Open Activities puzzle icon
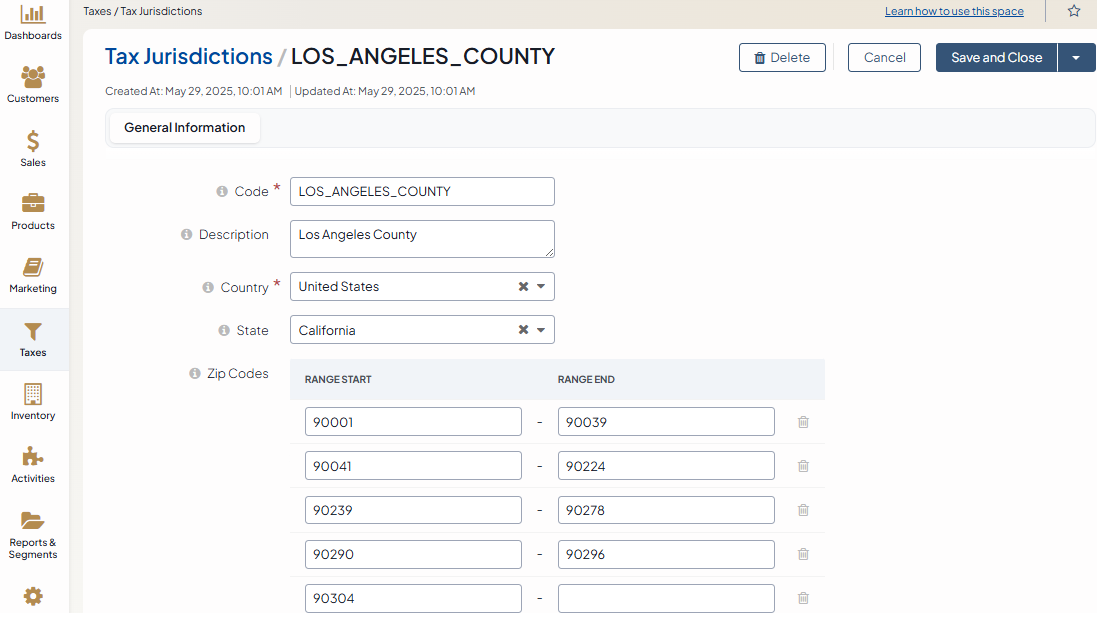Viewport: 1097px width, 627px height. pos(33,457)
